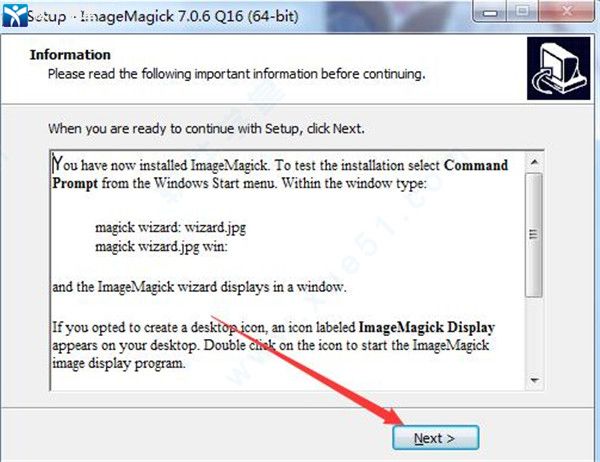Click the ImageMagick setup icon in title bar
The height and width of the screenshot is (462, 600).
[x=15, y=15]
